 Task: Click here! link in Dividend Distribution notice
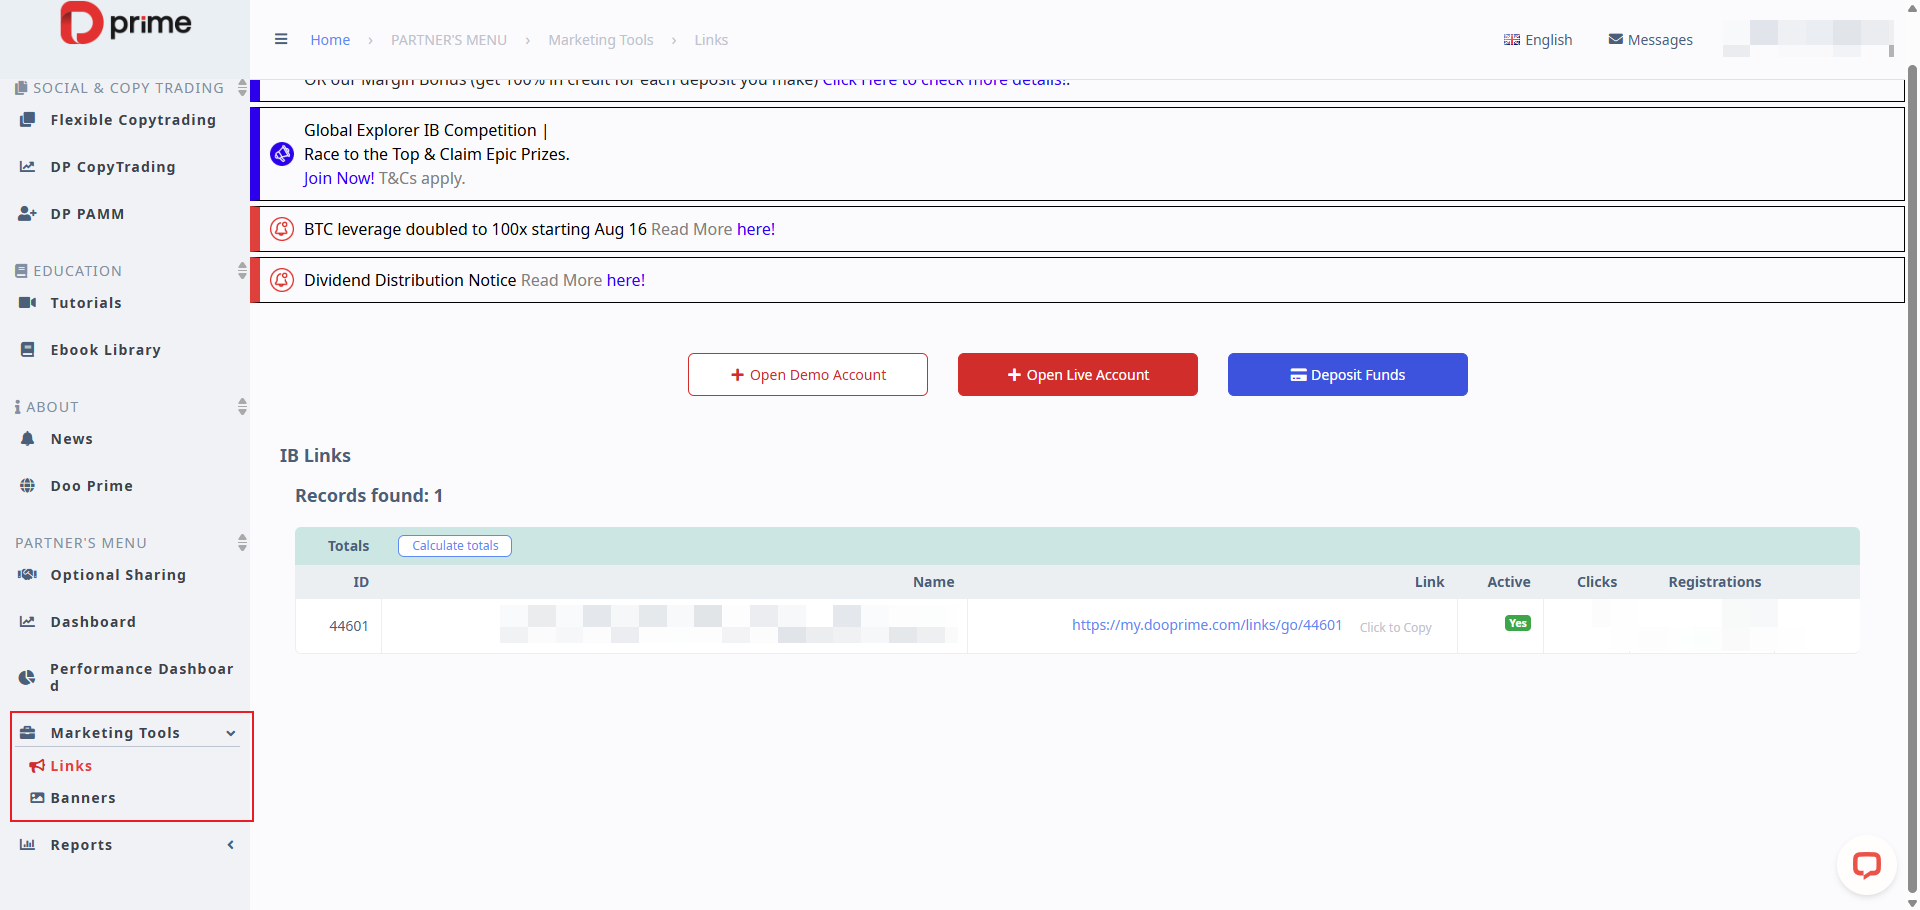tap(626, 280)
